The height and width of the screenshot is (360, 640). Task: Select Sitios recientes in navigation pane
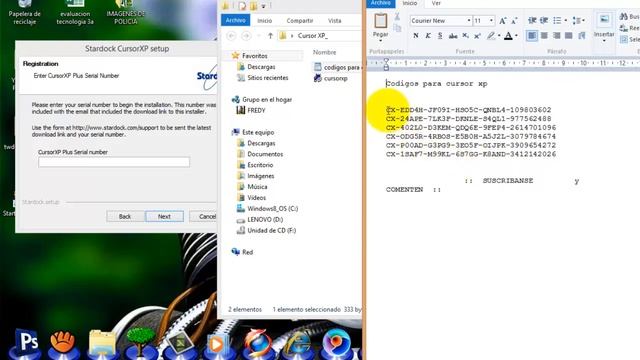coord(267,78)
